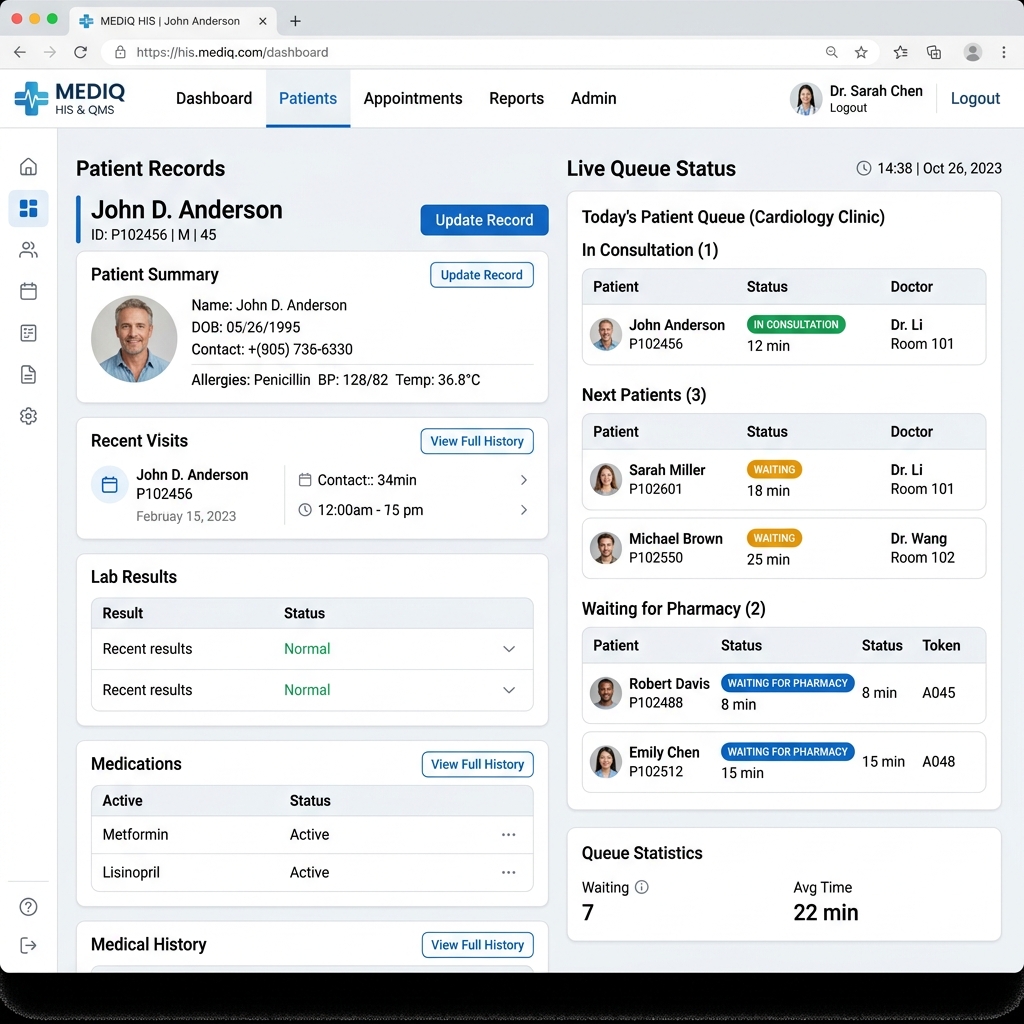Screen dimensions: 1024x1024
Task: Select the dashboard grid icon in sidebar
Action: pyautogui.click(x=28, y=208)
